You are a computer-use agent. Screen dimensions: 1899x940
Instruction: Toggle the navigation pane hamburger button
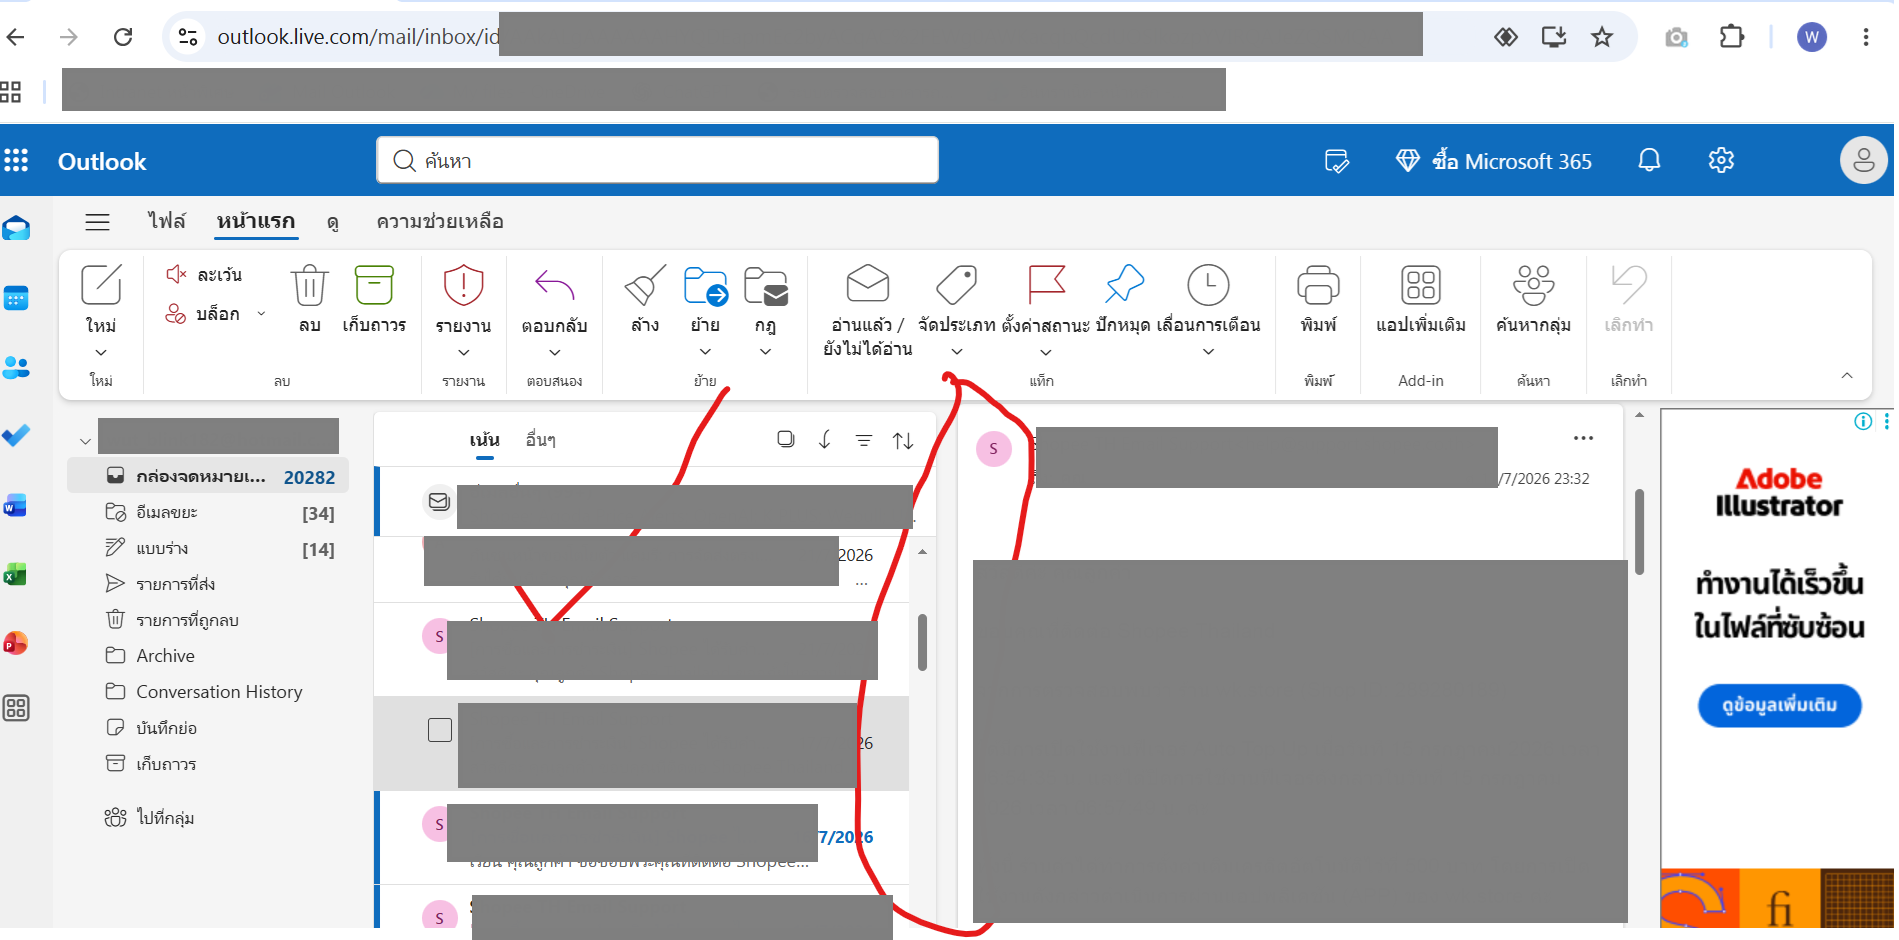coord(97,222)
